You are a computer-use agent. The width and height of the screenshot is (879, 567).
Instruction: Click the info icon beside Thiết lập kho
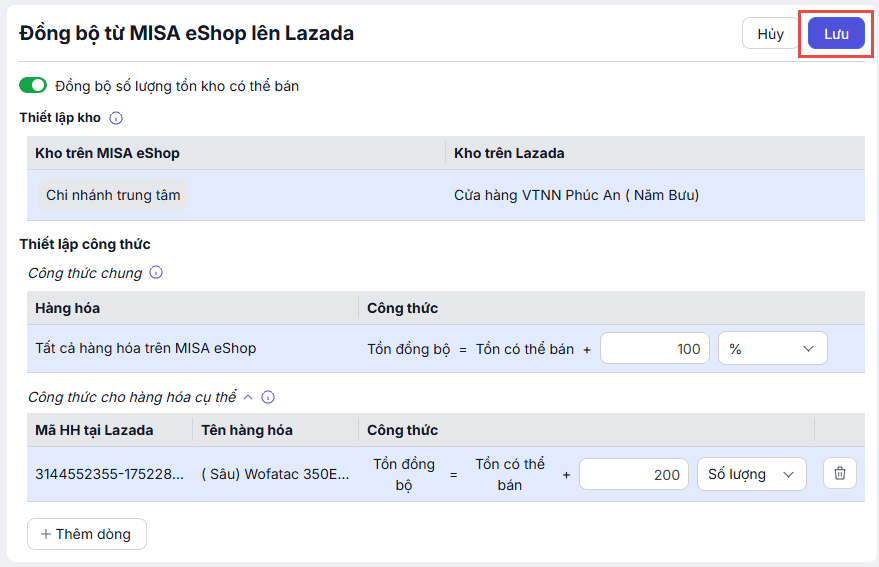116,118
